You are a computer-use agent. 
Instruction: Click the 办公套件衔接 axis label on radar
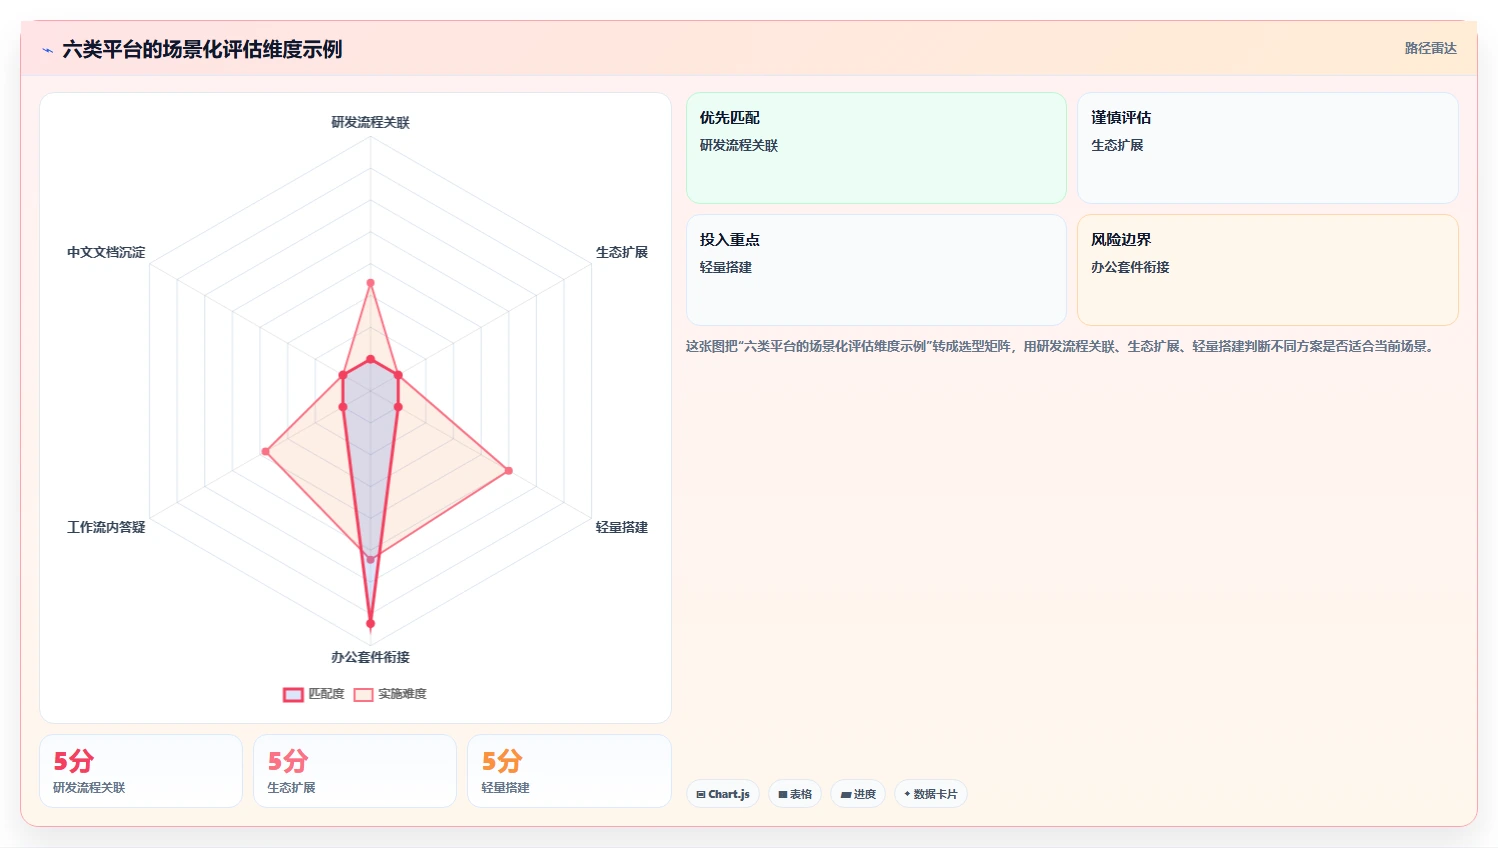click(x=371, y=657)
